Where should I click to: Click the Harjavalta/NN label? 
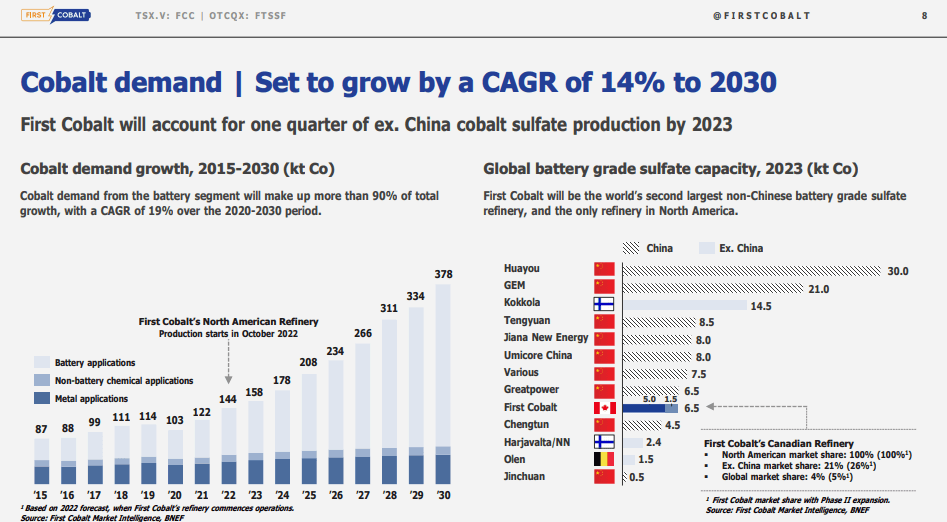[537, 442]
